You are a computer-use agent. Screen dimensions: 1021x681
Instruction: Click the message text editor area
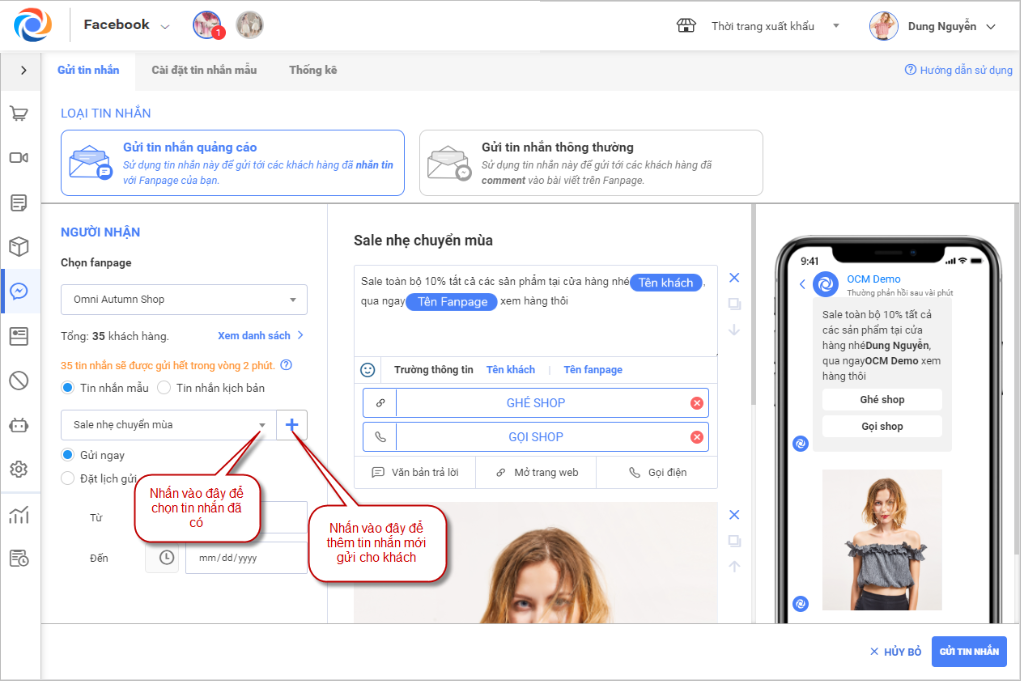(536, 311)
